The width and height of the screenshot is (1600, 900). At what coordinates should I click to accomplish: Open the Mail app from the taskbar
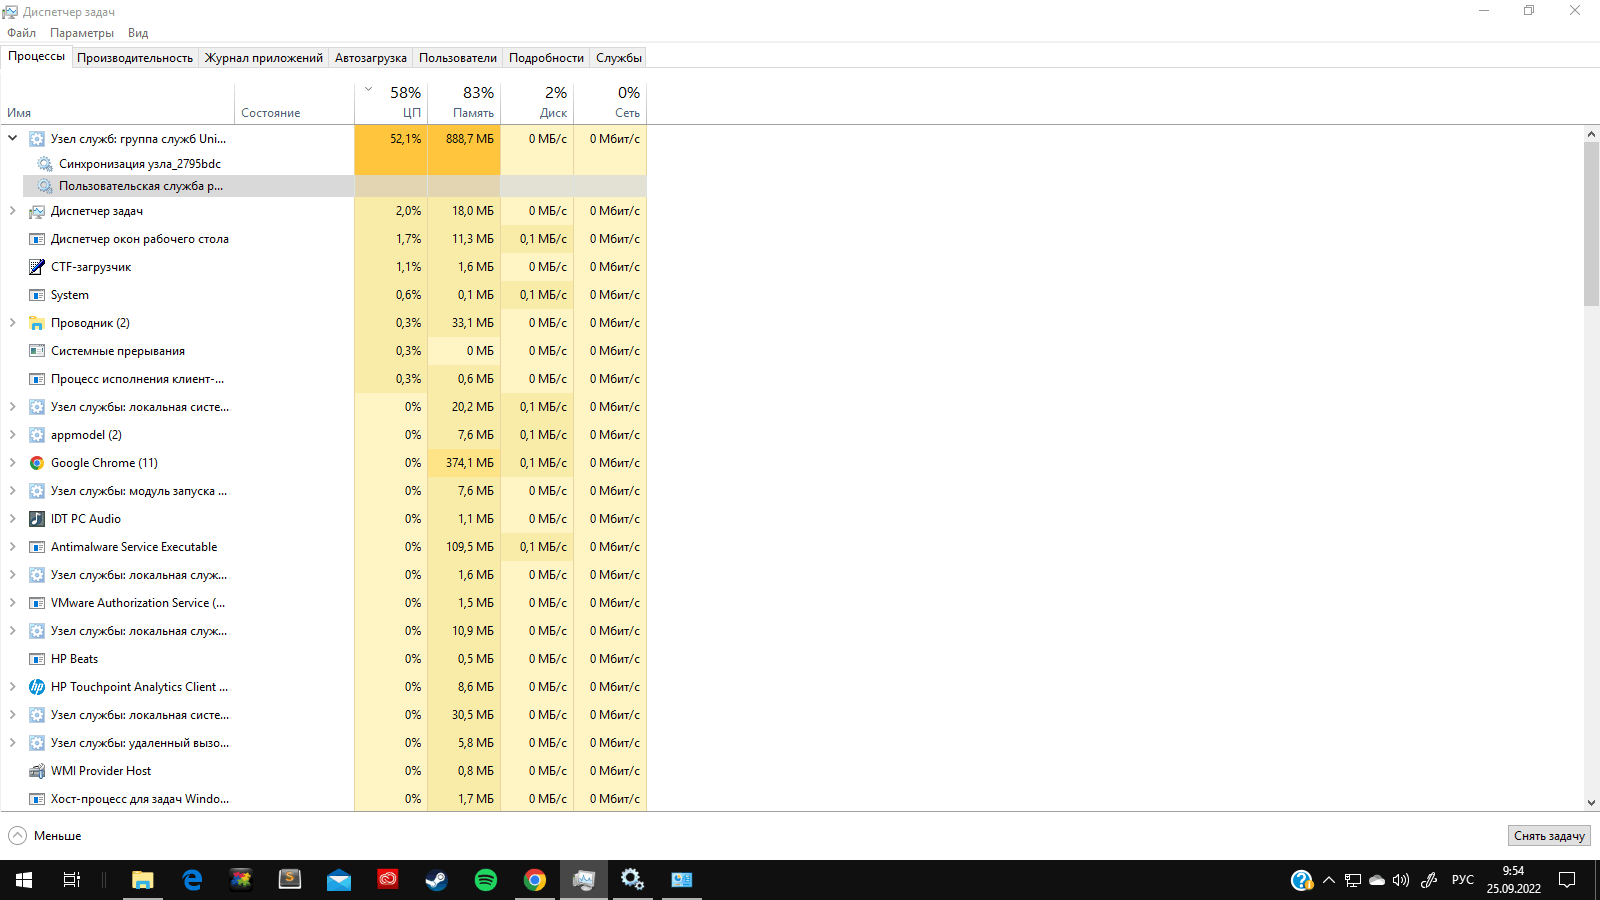tap(339, 880)
